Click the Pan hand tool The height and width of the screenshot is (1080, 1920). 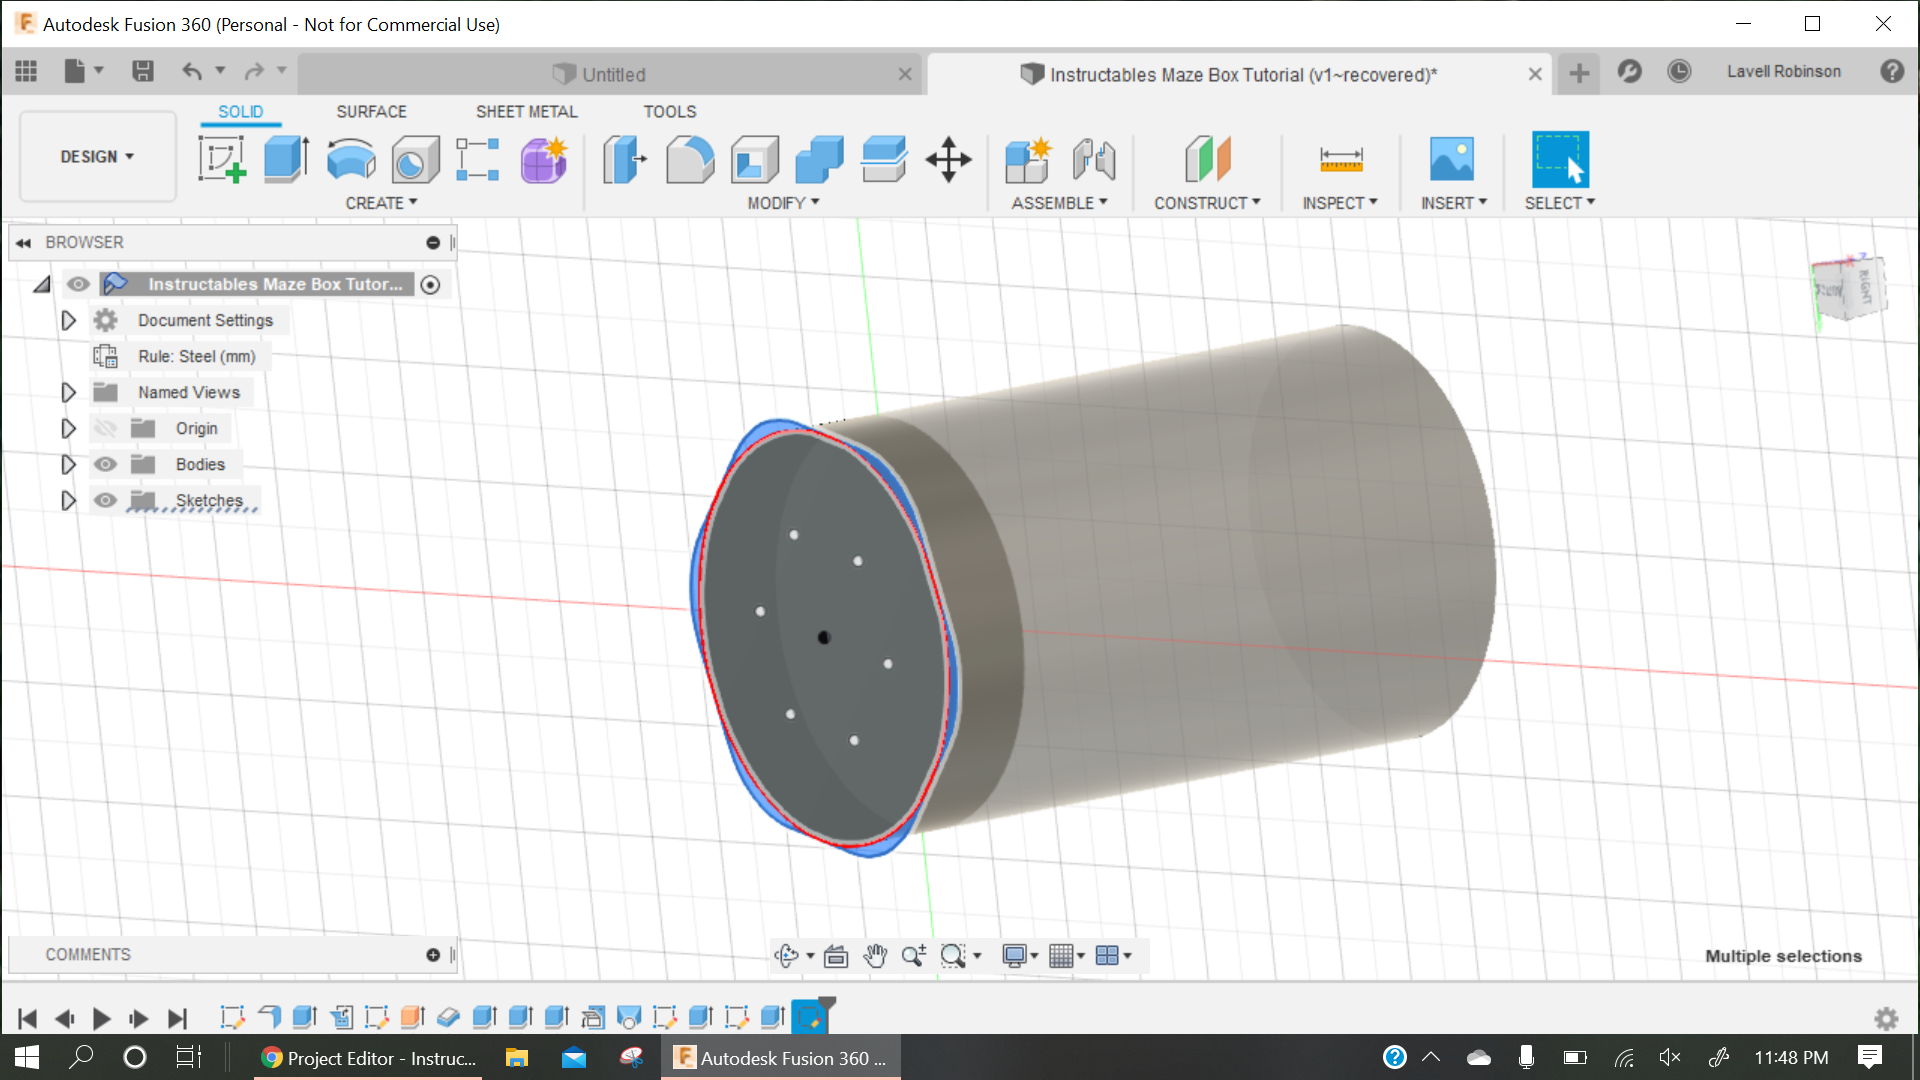click(x=875, y=956)
